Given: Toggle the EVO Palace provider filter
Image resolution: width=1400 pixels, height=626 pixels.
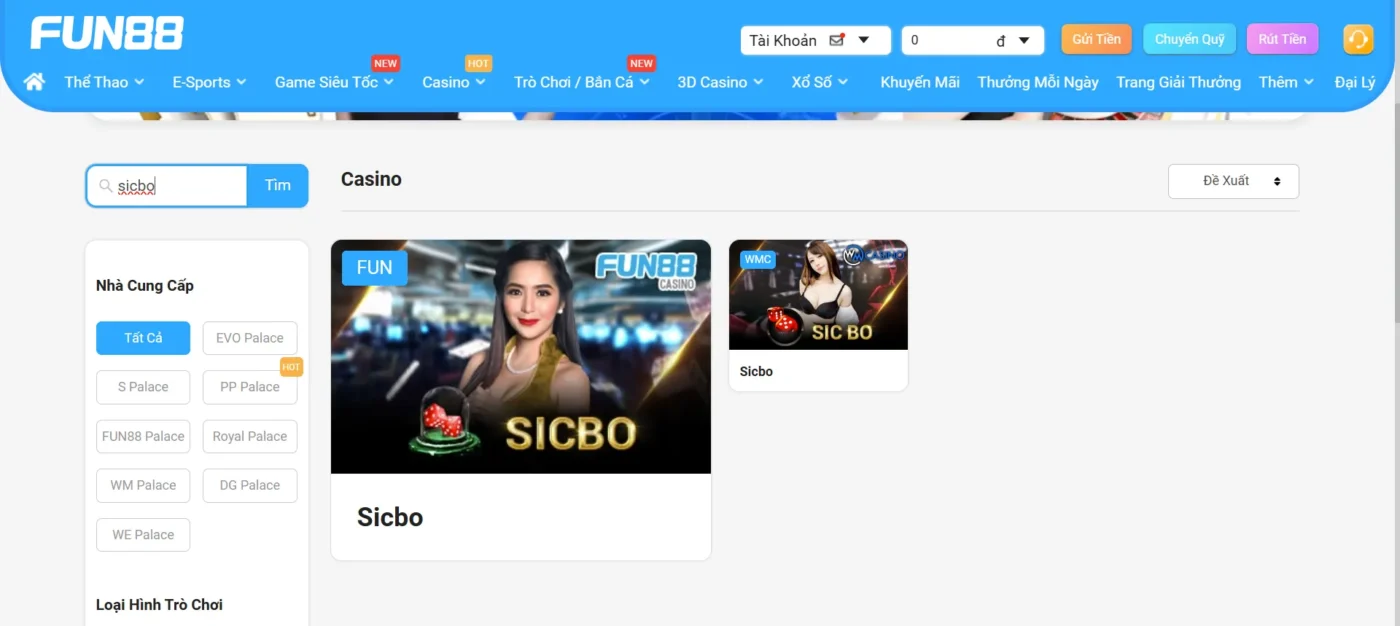Looking at the screenshot, I should [250, 338].
